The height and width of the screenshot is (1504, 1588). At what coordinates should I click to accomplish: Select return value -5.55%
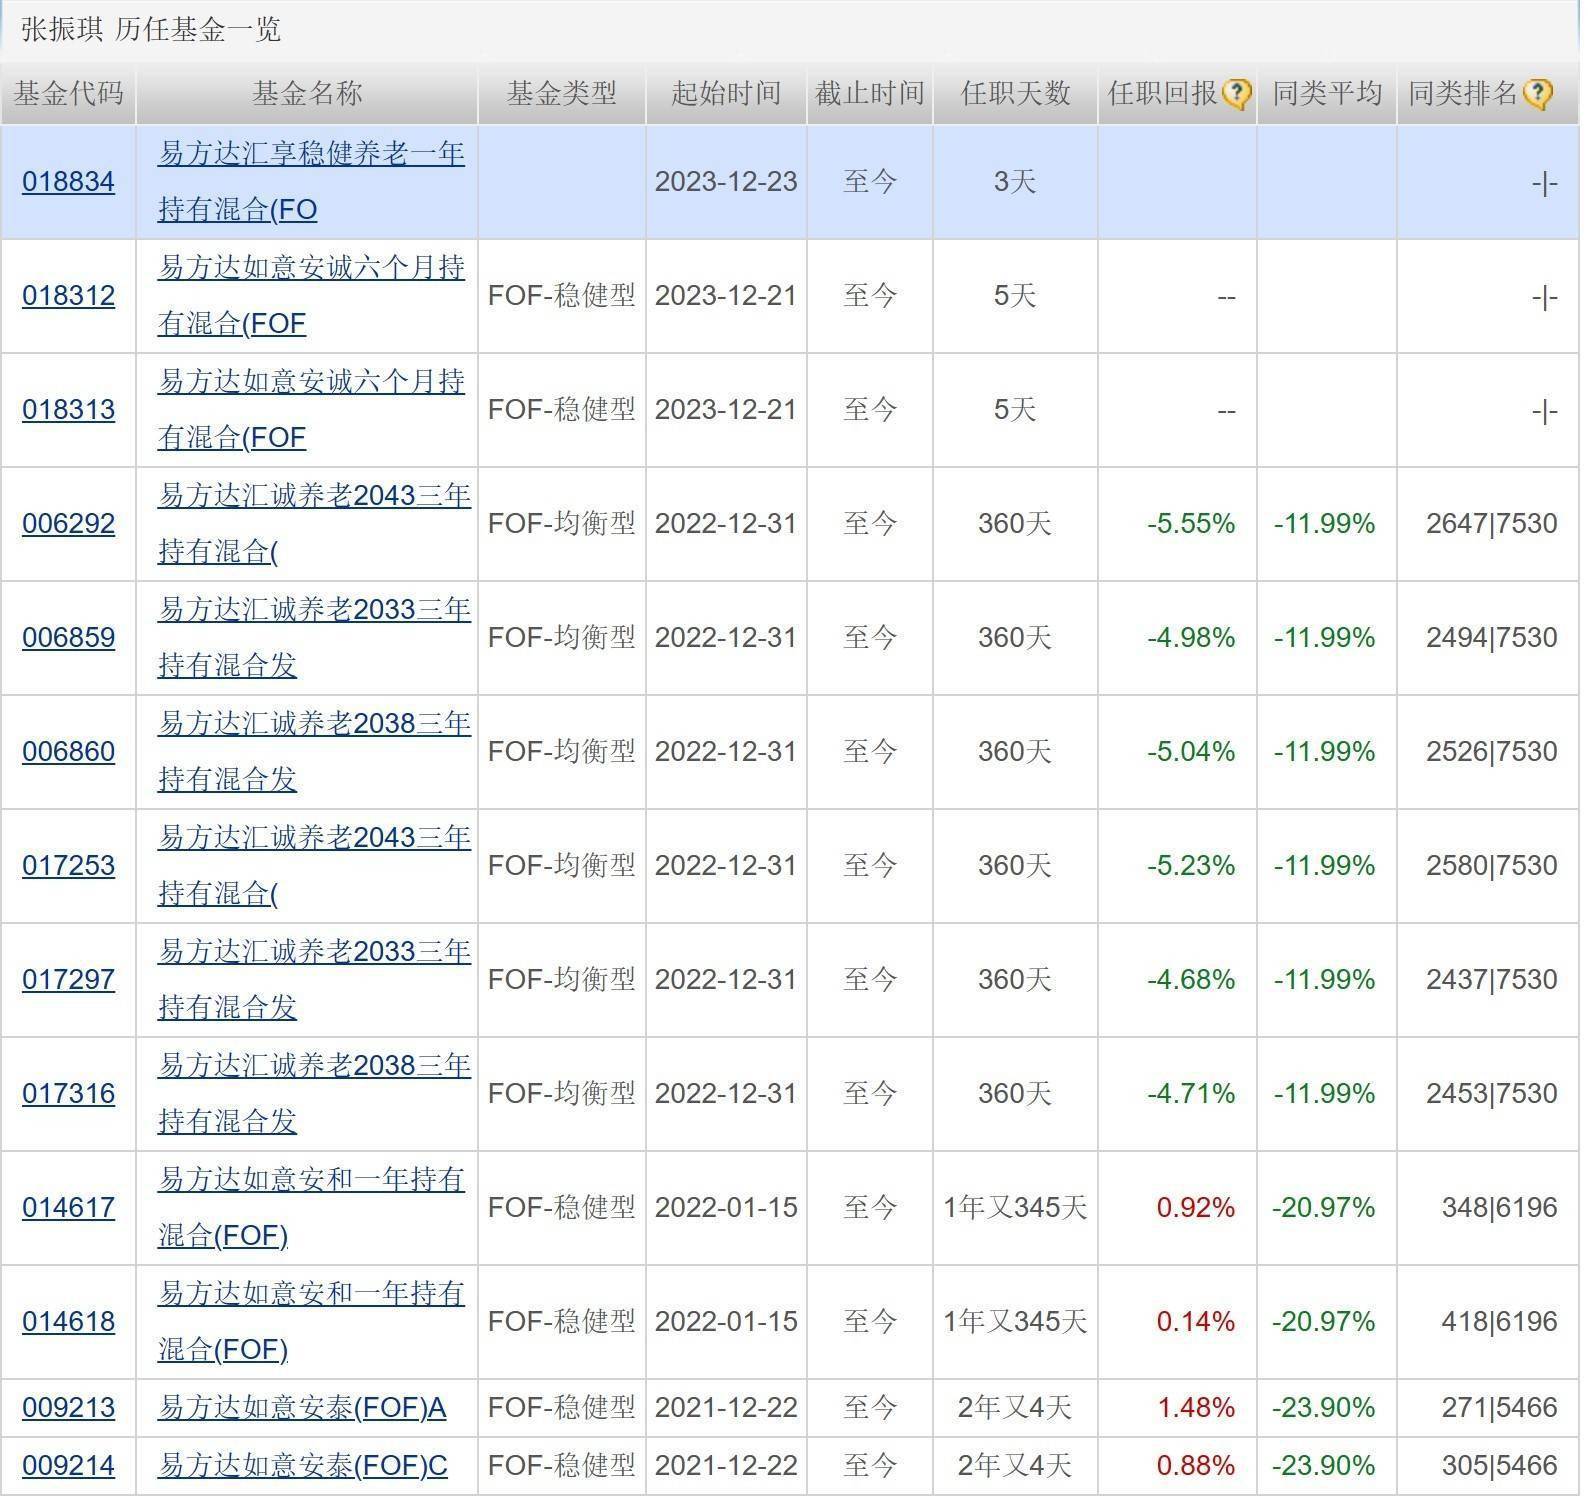pos(1191,524)
